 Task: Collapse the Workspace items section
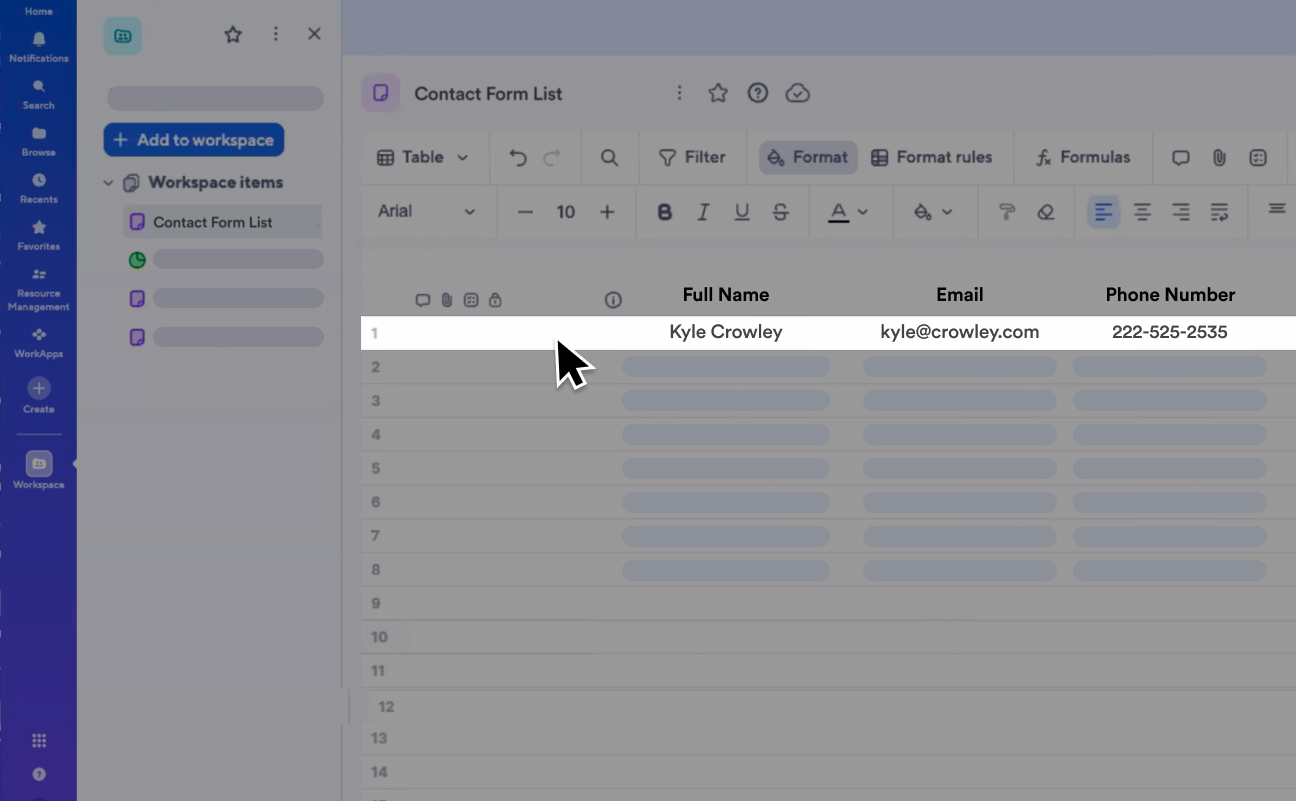(x=108, y=182)
